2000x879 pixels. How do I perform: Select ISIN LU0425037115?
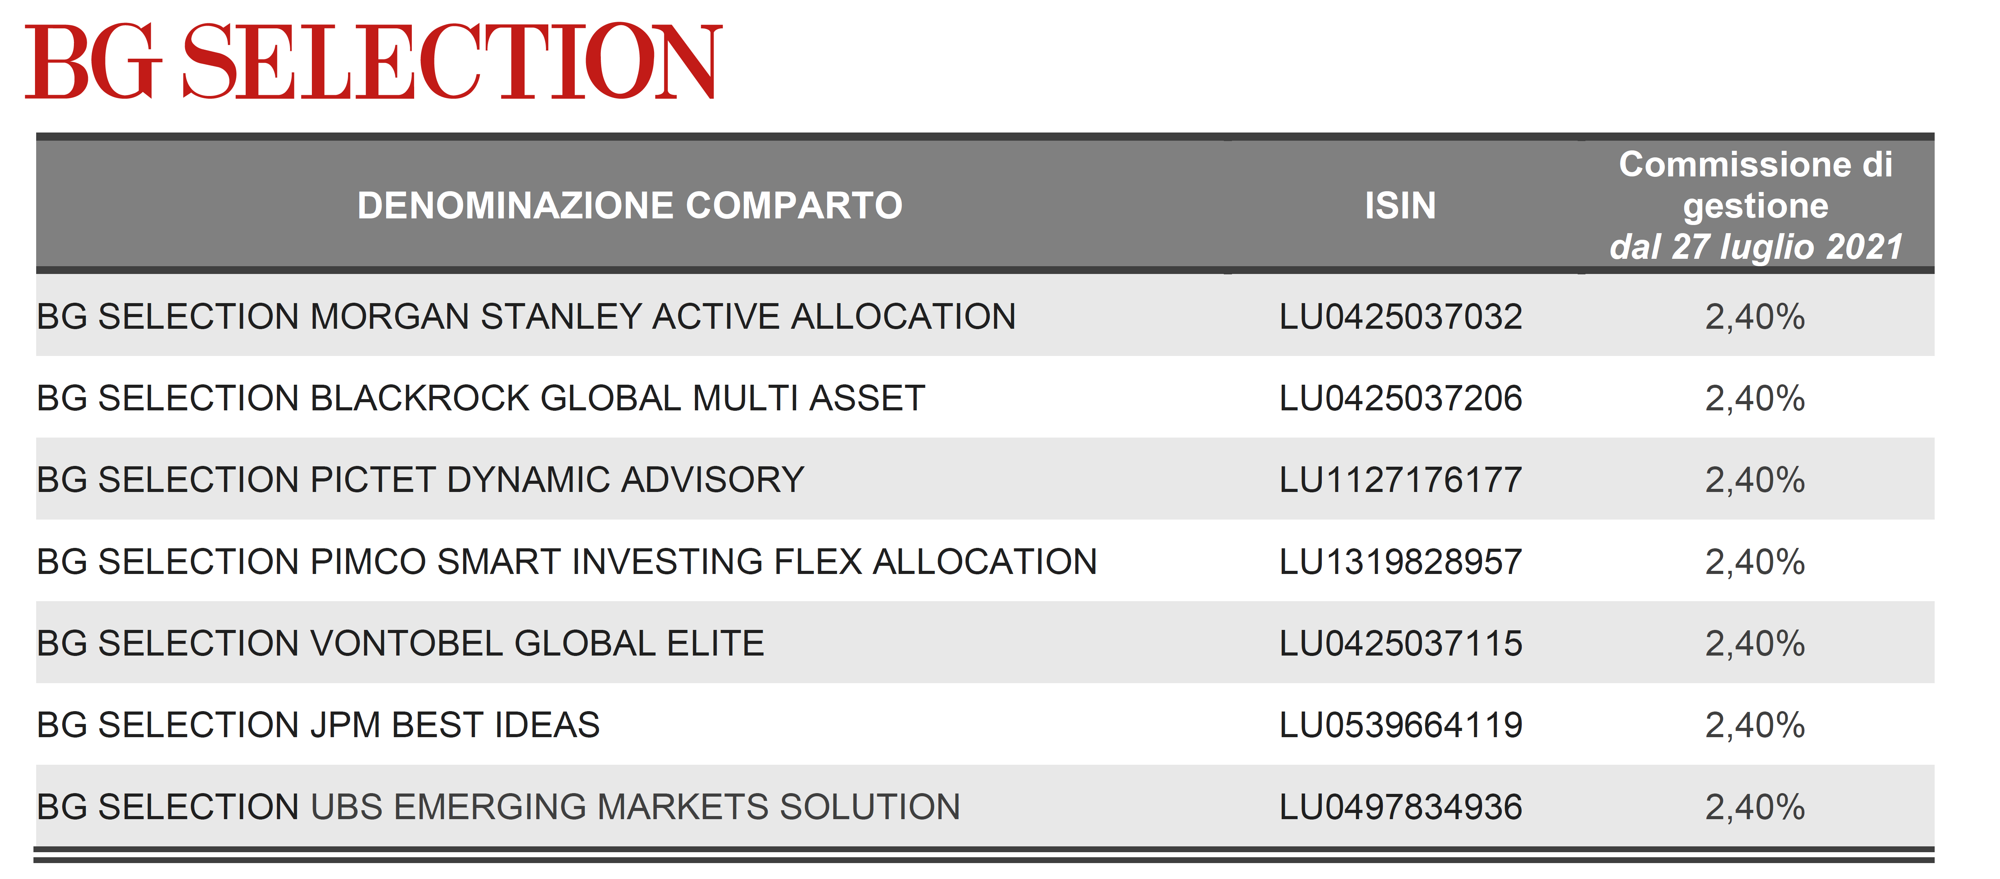[1401, 643]
